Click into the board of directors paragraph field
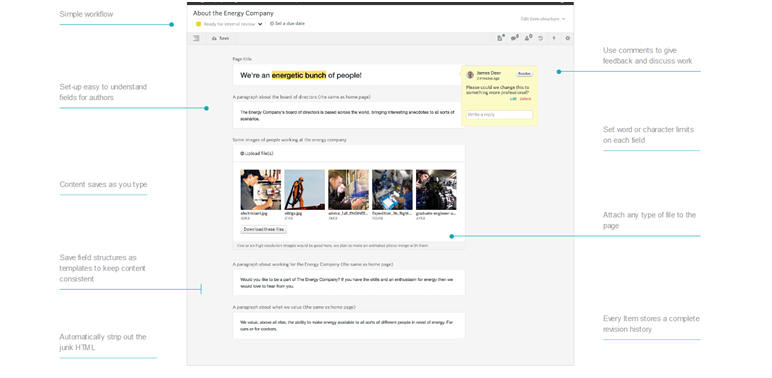This screenshot has height=378, width=772. click(x=349, y=115)
